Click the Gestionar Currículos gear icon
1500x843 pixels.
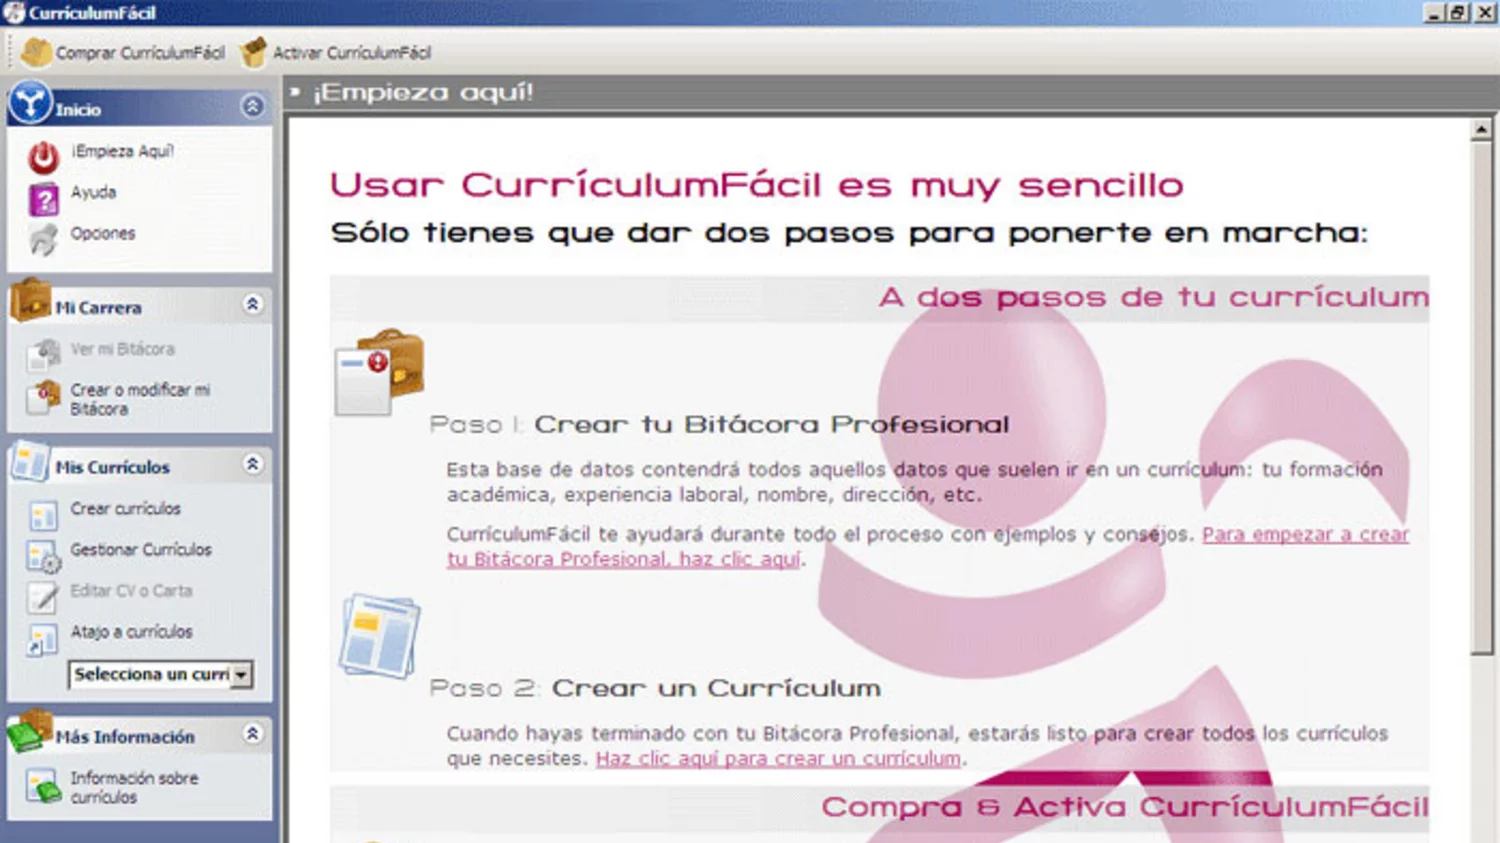coord(43,556)
